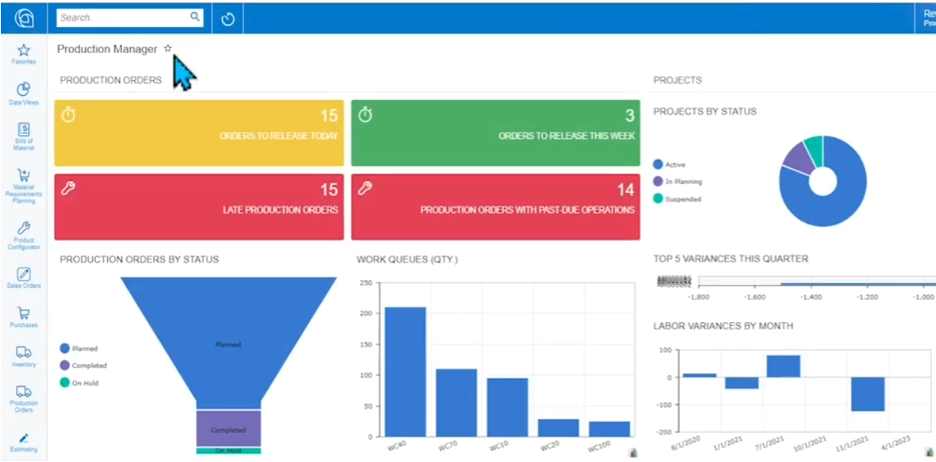Image resolution: width=936 pixels, height=462 pixels.
Task: Click the chart-type icon below Work Queues
Action: point(633,453)
